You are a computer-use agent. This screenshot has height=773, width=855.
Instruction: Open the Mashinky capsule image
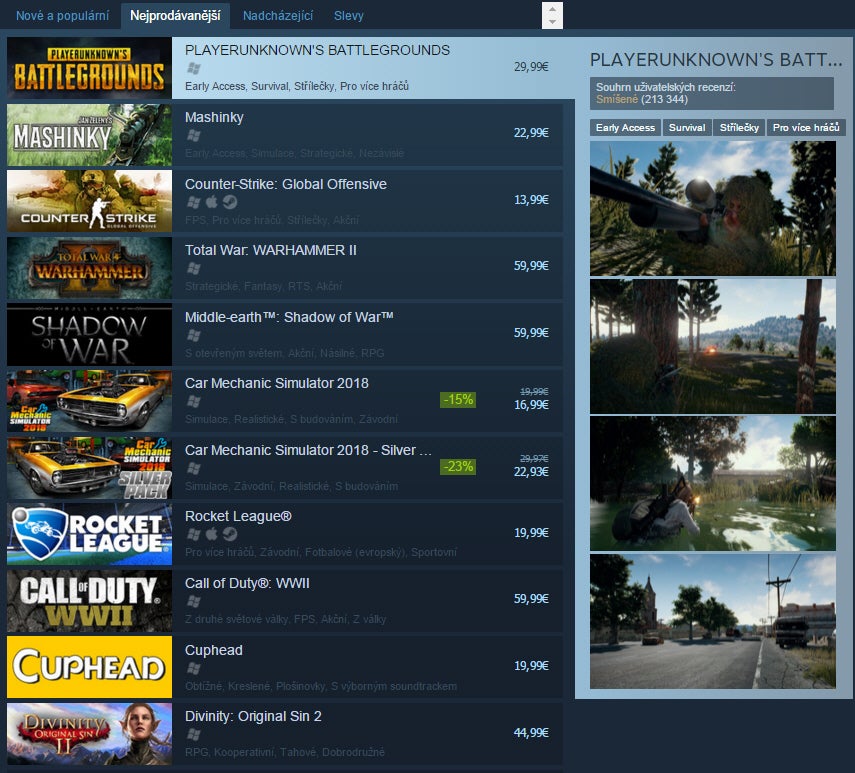pyautogui.click(x=89, y=135)
